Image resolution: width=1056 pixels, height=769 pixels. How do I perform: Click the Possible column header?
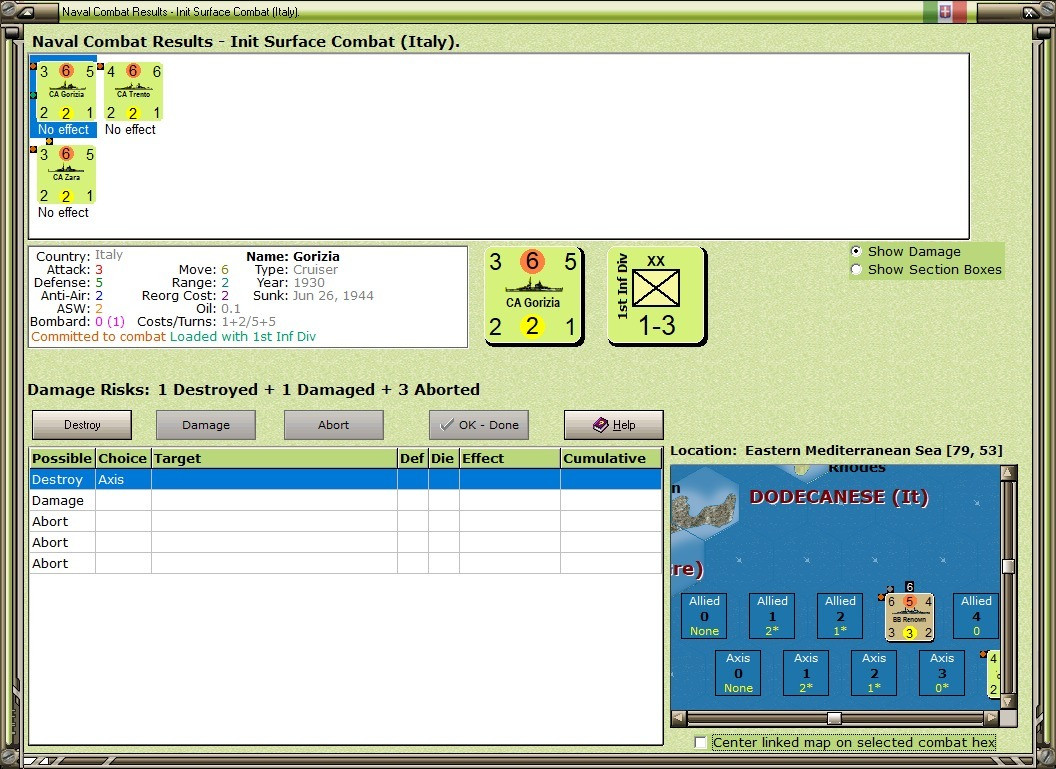tap(63, 459)
